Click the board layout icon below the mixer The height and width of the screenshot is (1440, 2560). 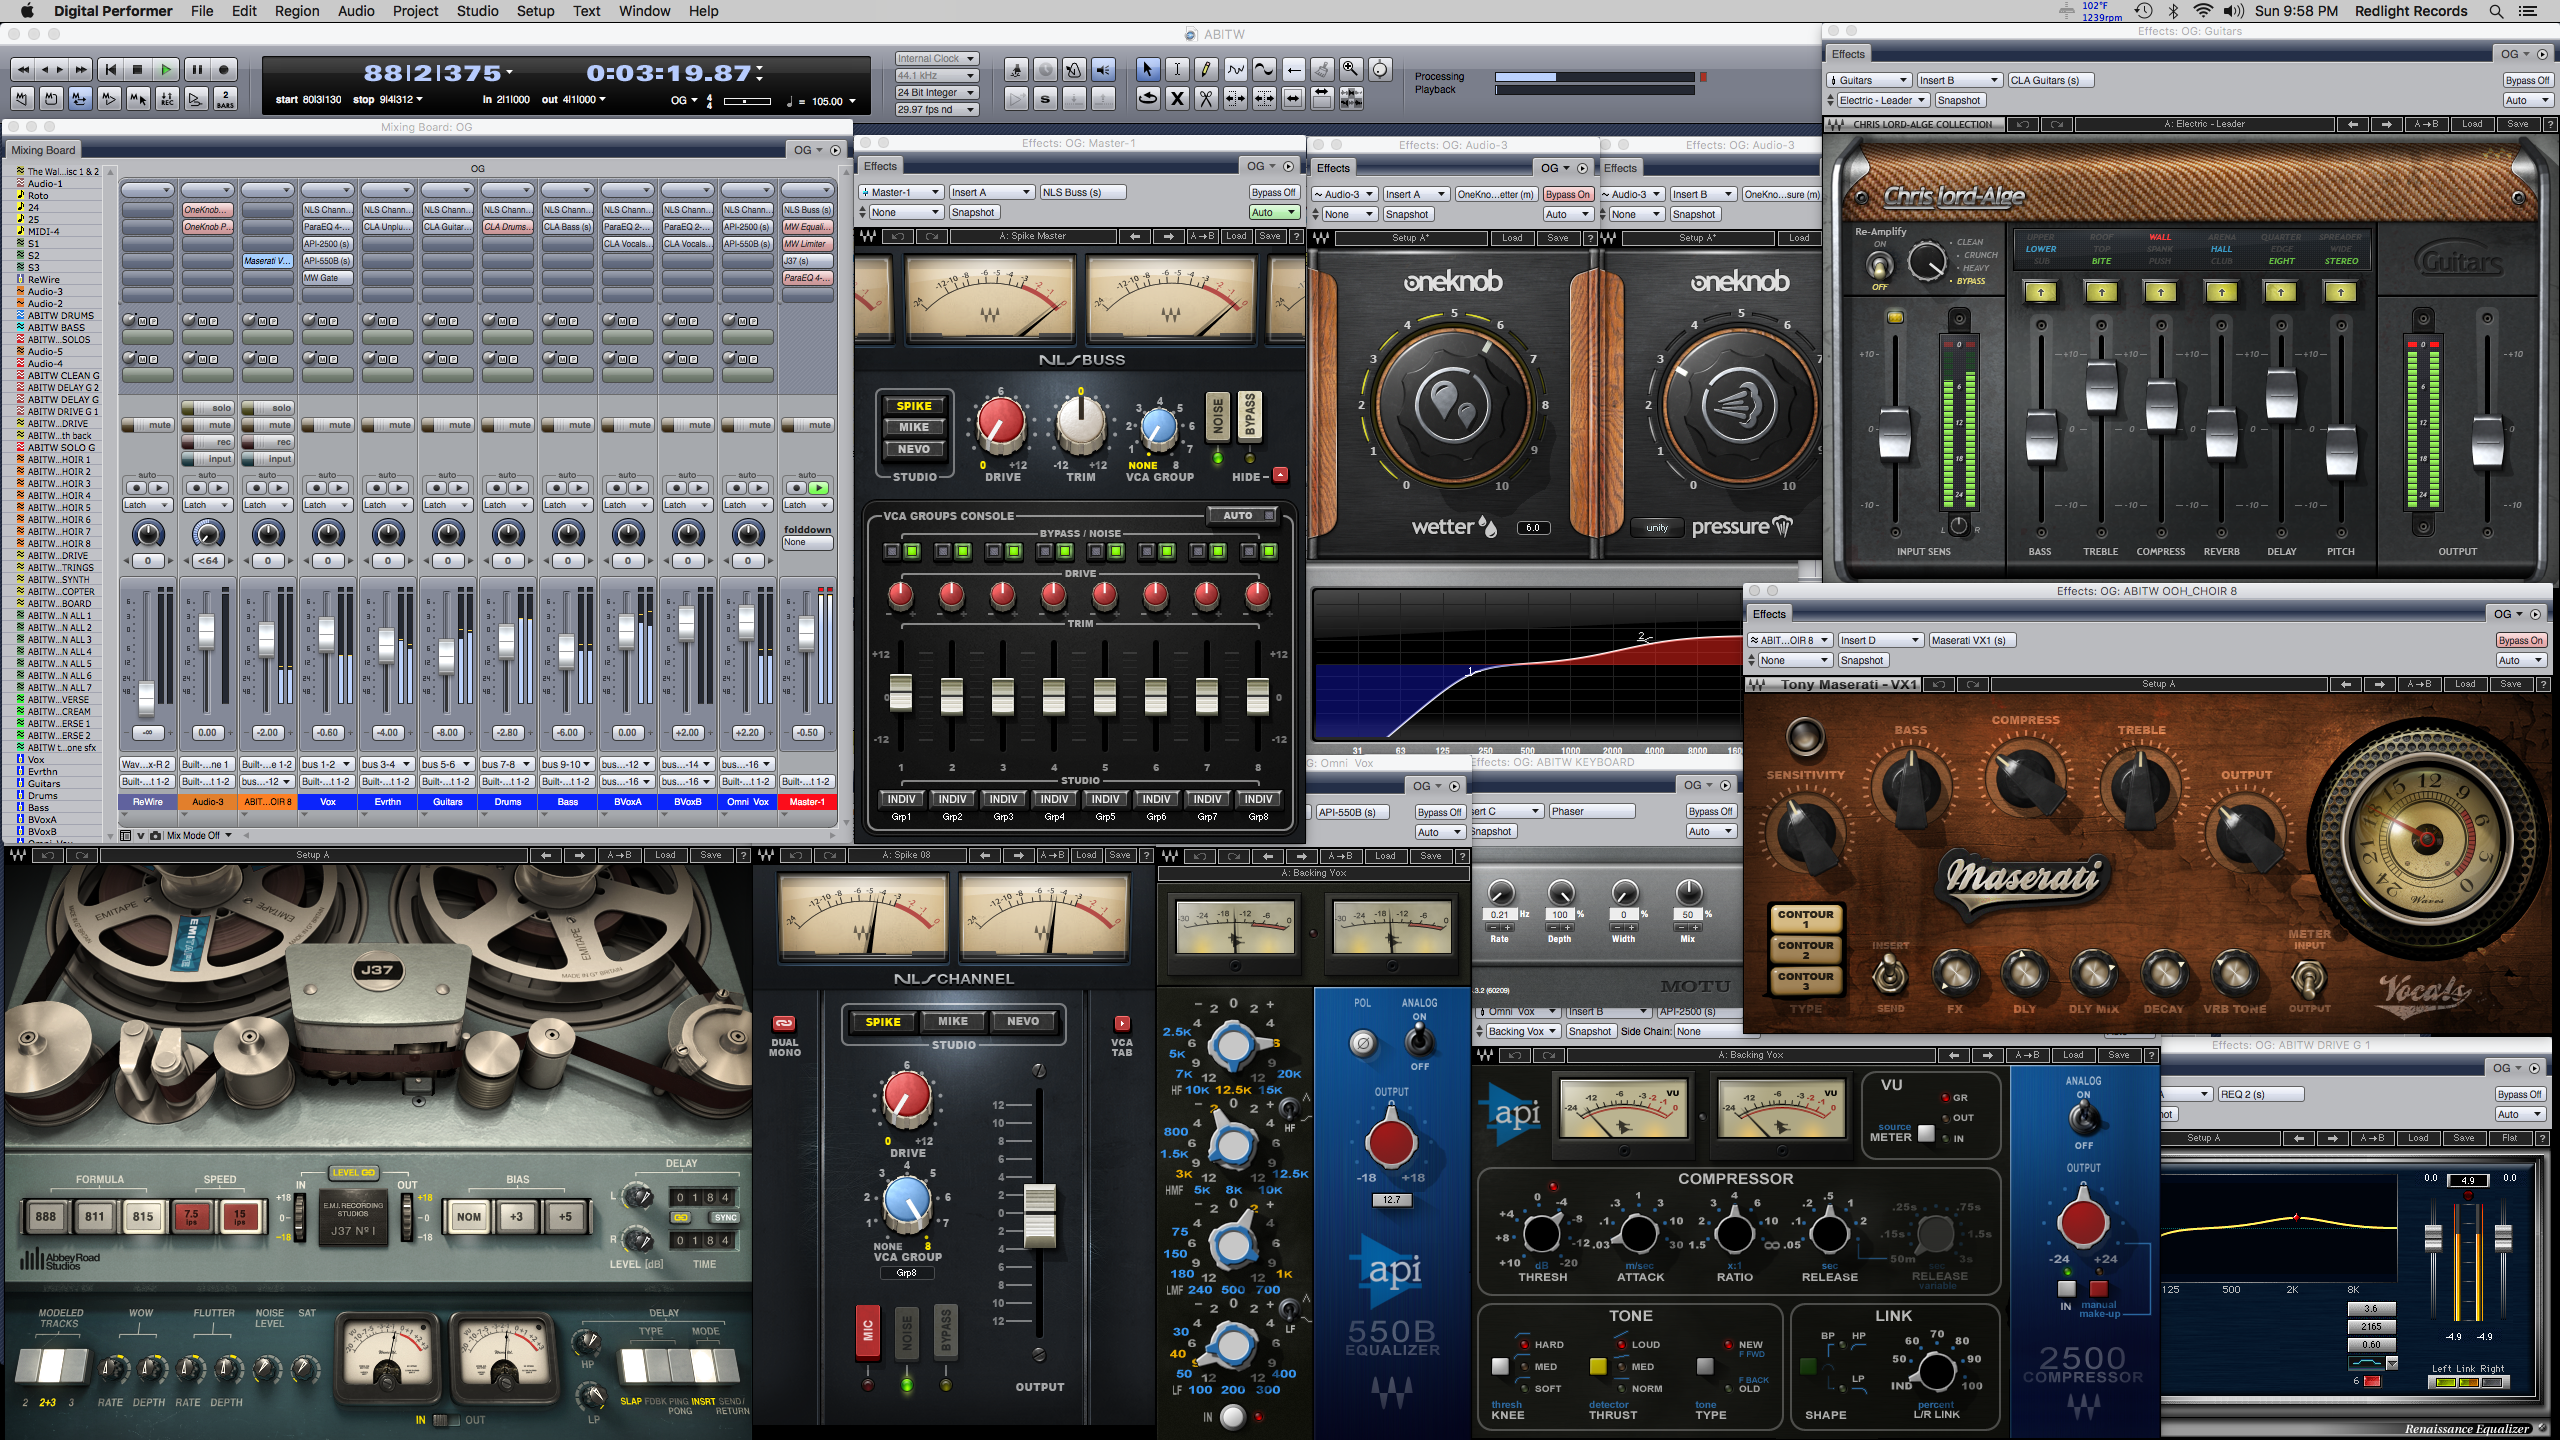(x=125, y=835)
